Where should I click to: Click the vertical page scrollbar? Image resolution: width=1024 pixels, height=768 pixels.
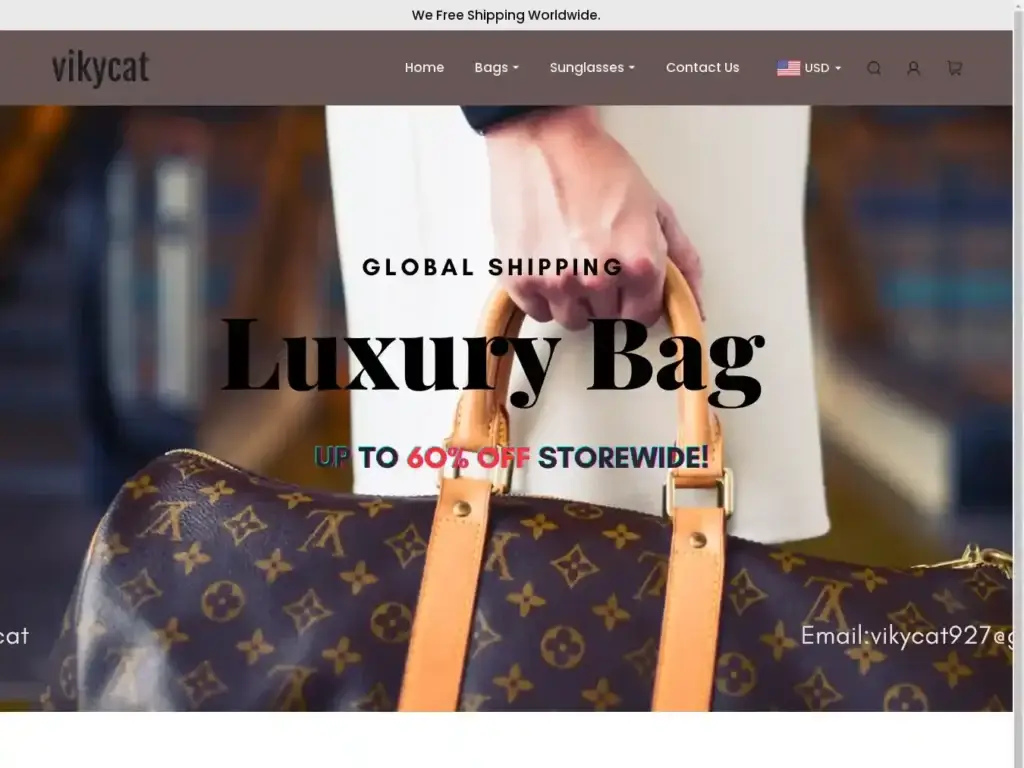pos(1018,384)
